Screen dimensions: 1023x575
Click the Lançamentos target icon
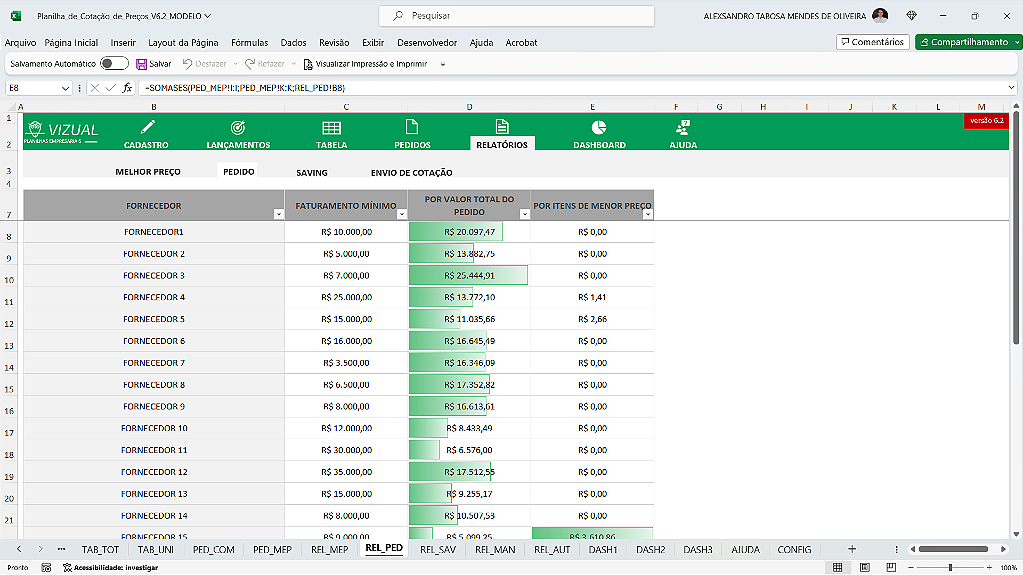237,128
